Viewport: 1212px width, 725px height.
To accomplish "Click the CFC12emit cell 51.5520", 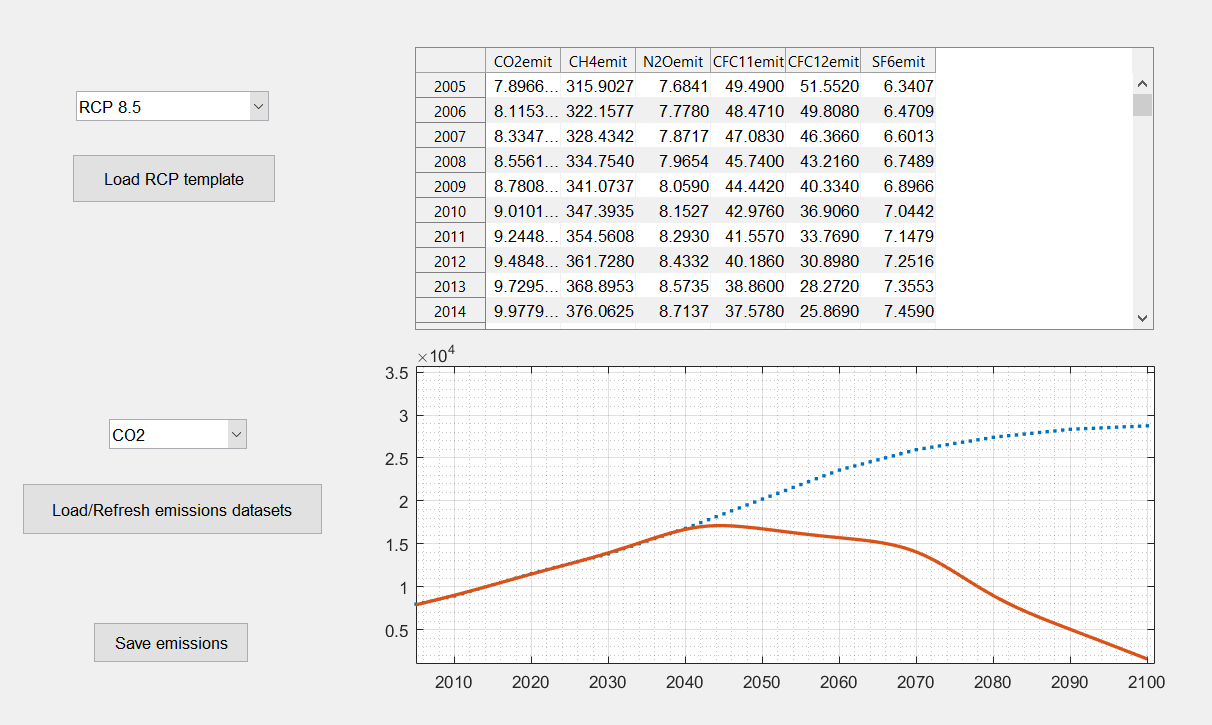I will (823, 87).
